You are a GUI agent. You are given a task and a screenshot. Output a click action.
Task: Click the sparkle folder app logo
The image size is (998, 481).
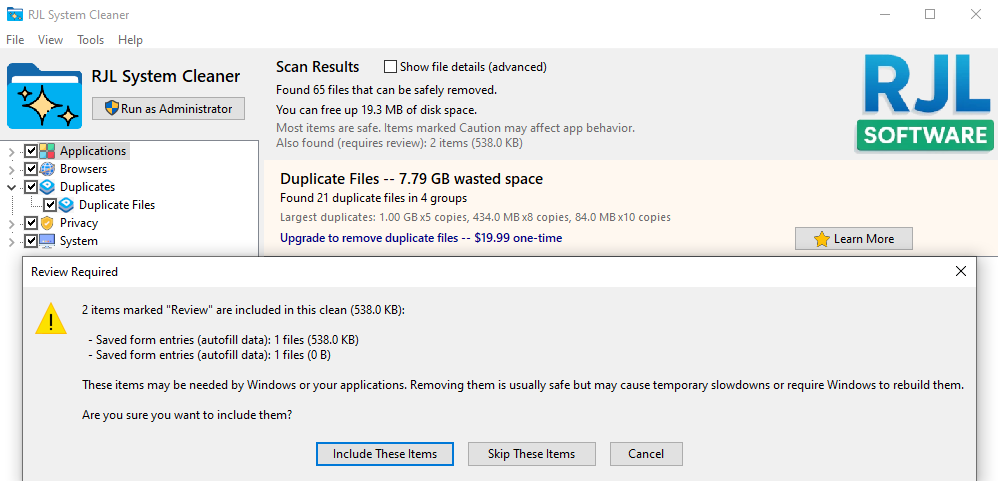click(x=44, y=96)
